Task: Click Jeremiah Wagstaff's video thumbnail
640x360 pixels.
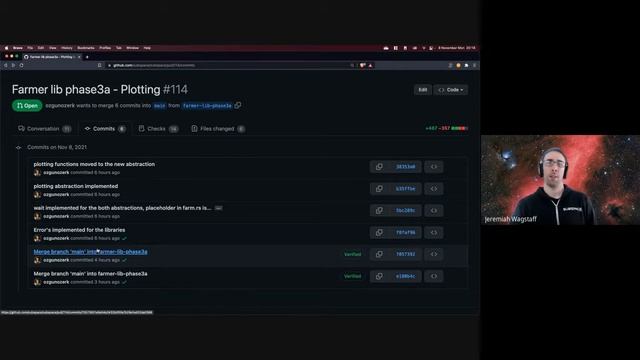Action: [560, 180]
